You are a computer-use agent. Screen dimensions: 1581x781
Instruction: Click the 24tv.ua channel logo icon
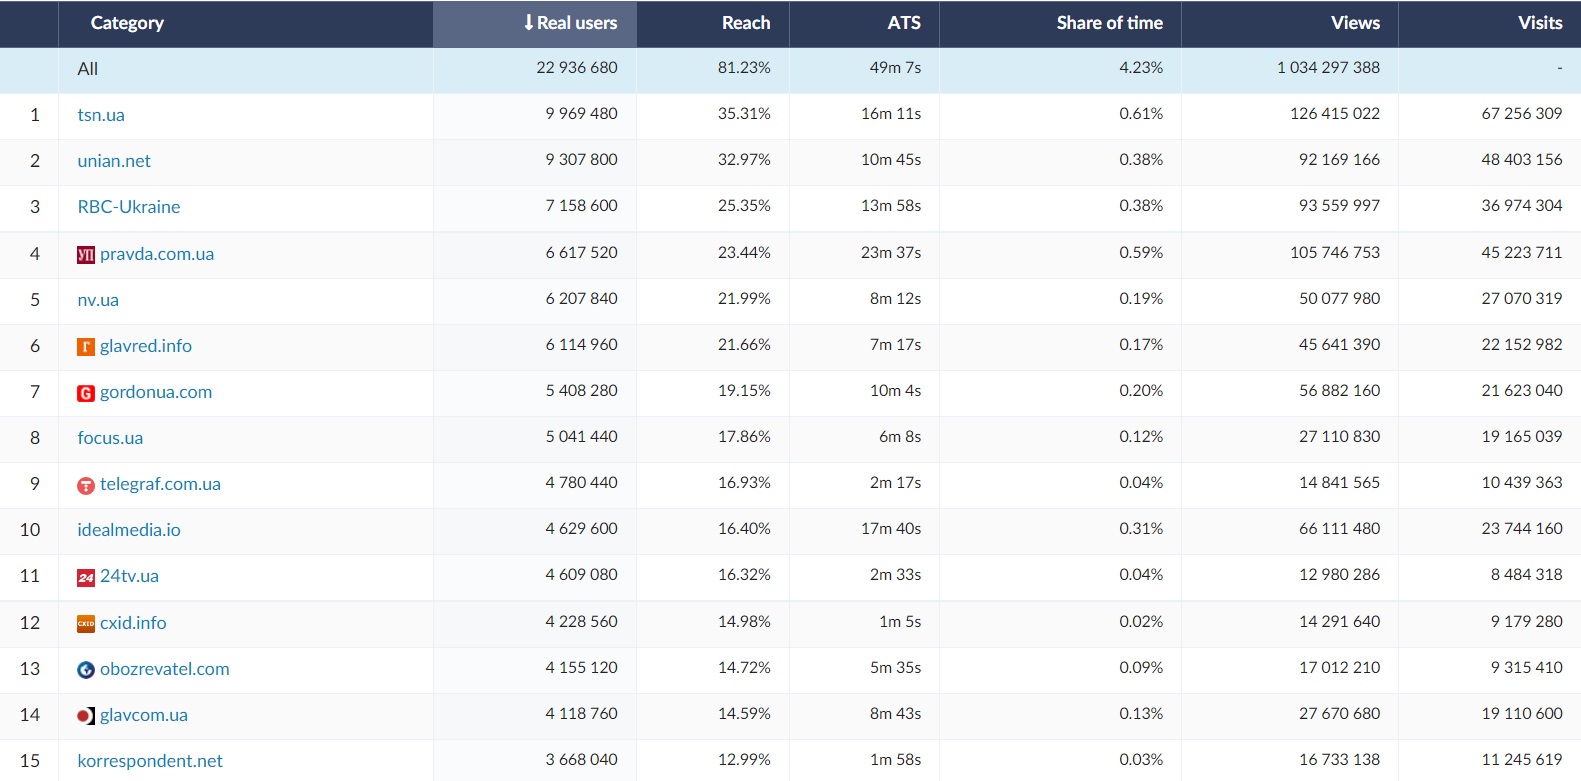86,577
